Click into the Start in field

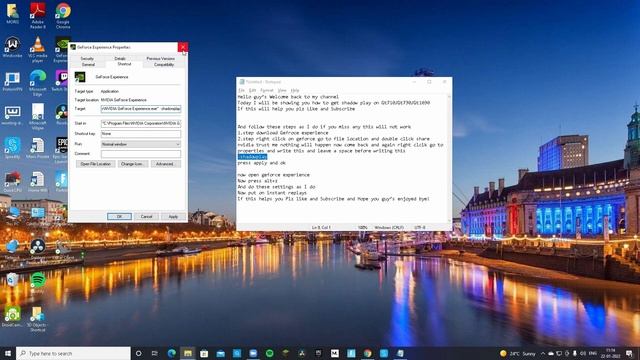click(141, 123)
